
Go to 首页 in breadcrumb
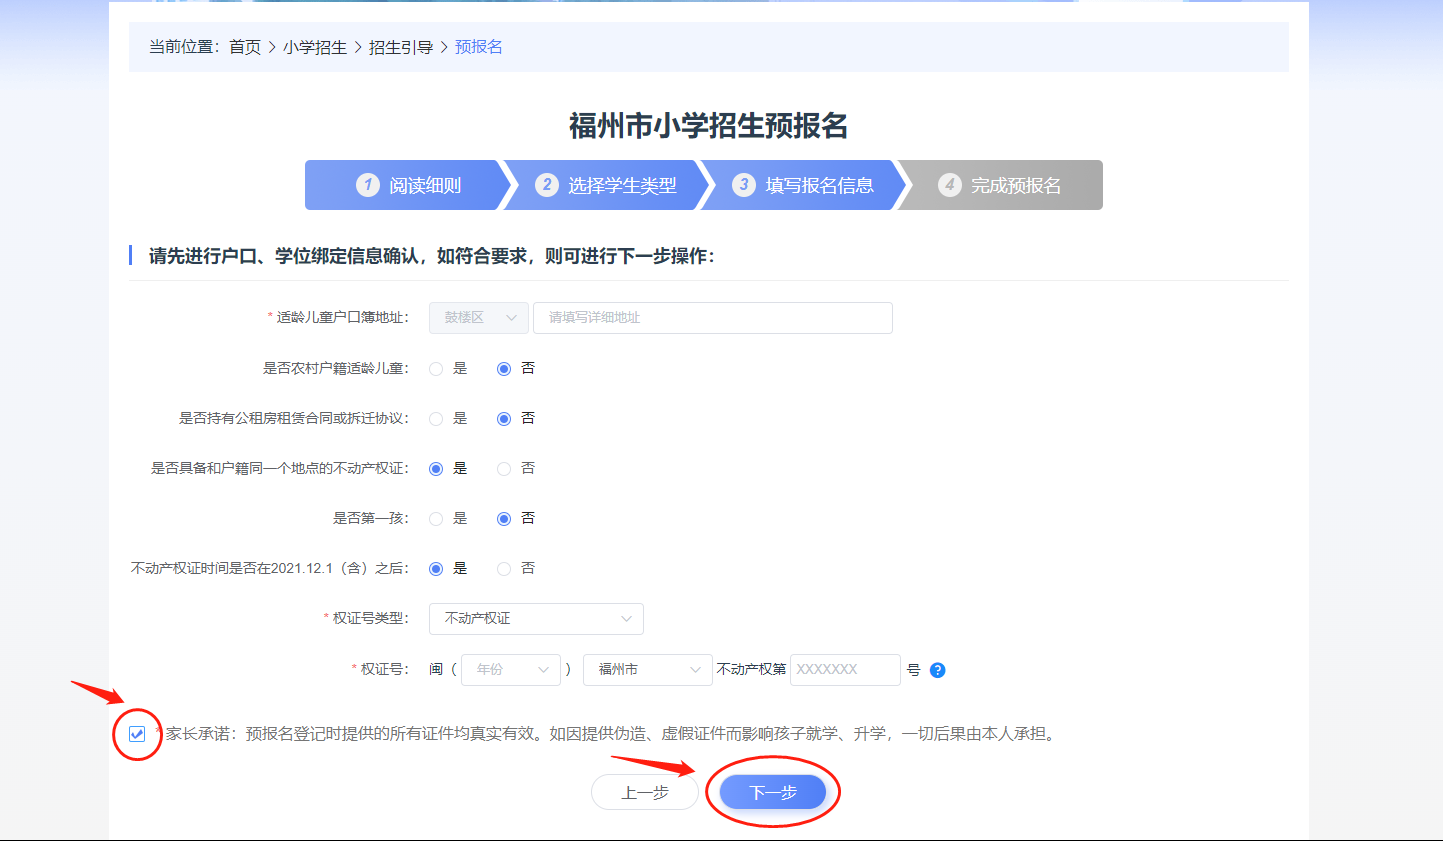point(245,47)
